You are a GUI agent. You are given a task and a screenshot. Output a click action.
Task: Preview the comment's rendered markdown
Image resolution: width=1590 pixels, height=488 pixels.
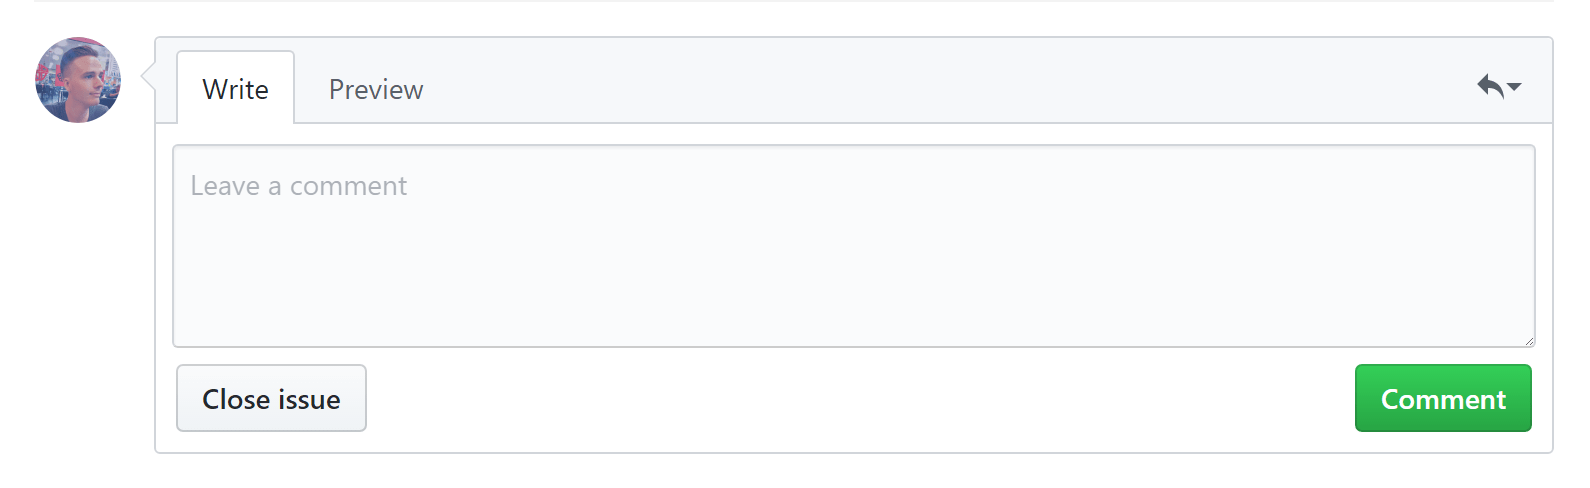pyautogui.click(x=376, y=89)
